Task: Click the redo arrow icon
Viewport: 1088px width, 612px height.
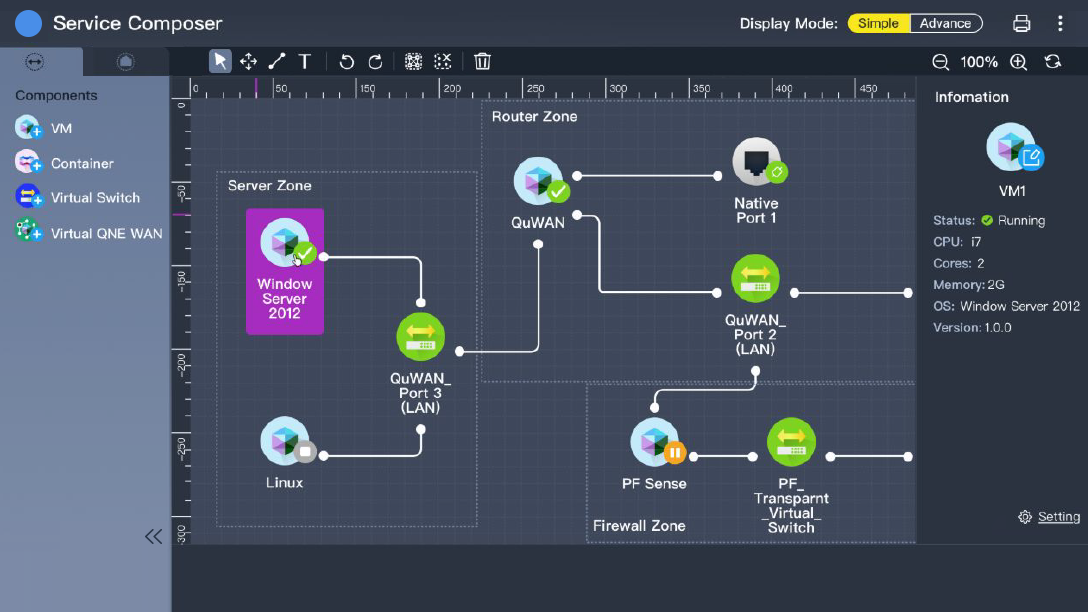Action: point(375,62)
